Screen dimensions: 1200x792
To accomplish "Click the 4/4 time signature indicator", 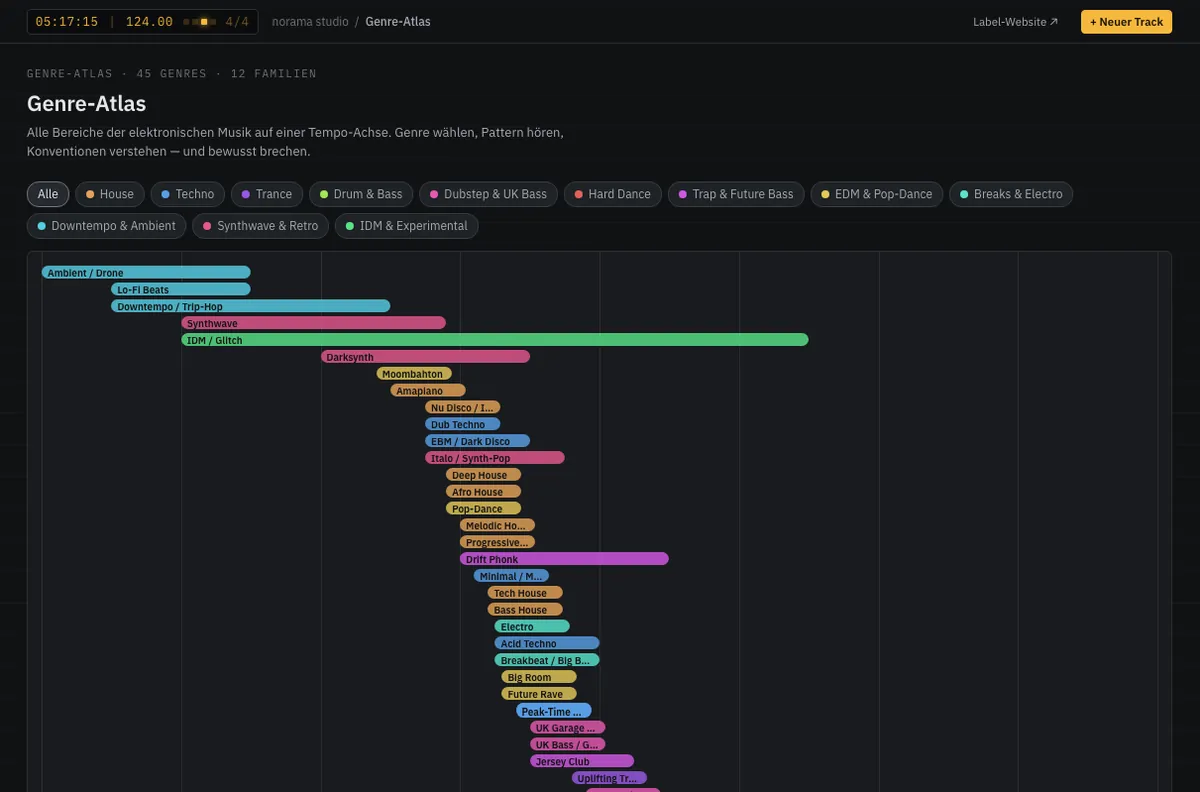I will (x=237, y=21).
